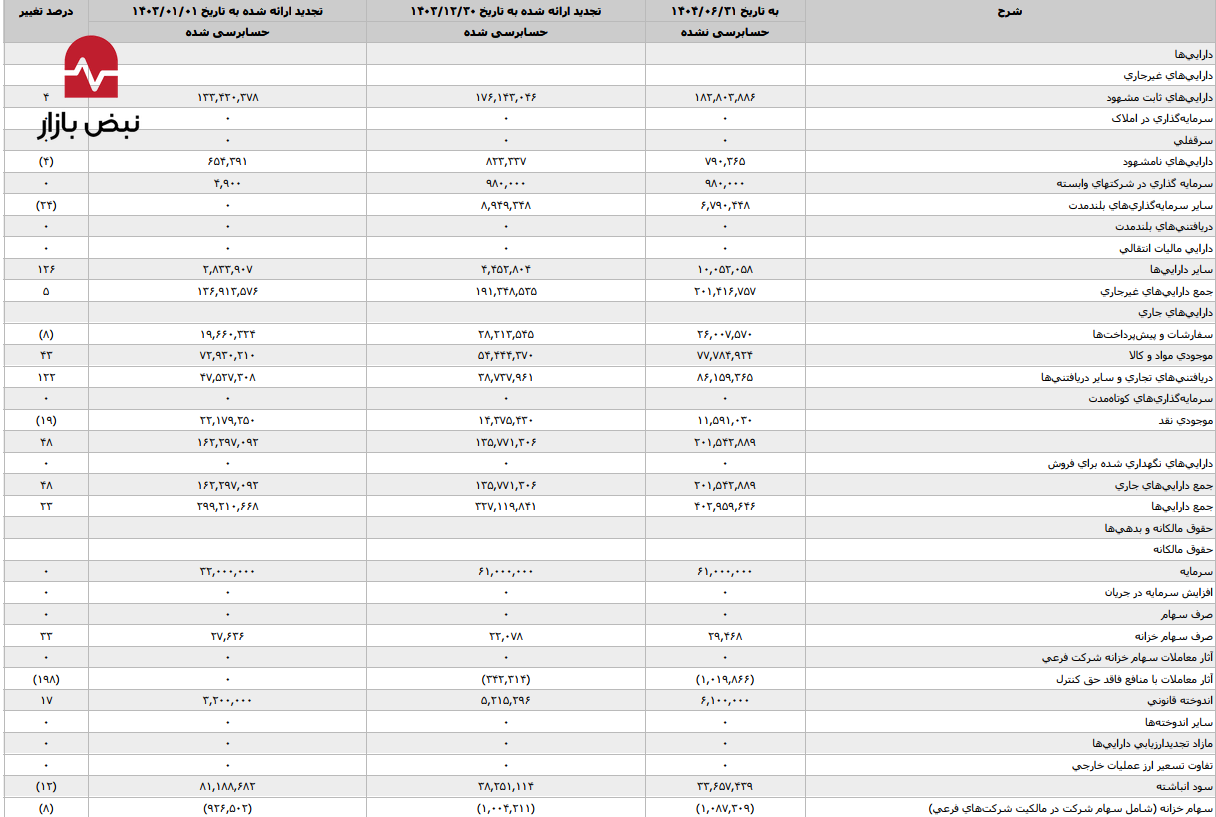Click the ۱۴۰۳/۱۲/۳۰ restated date column header
This screenshot has width=1216, height=817.
tap(506, 11)
